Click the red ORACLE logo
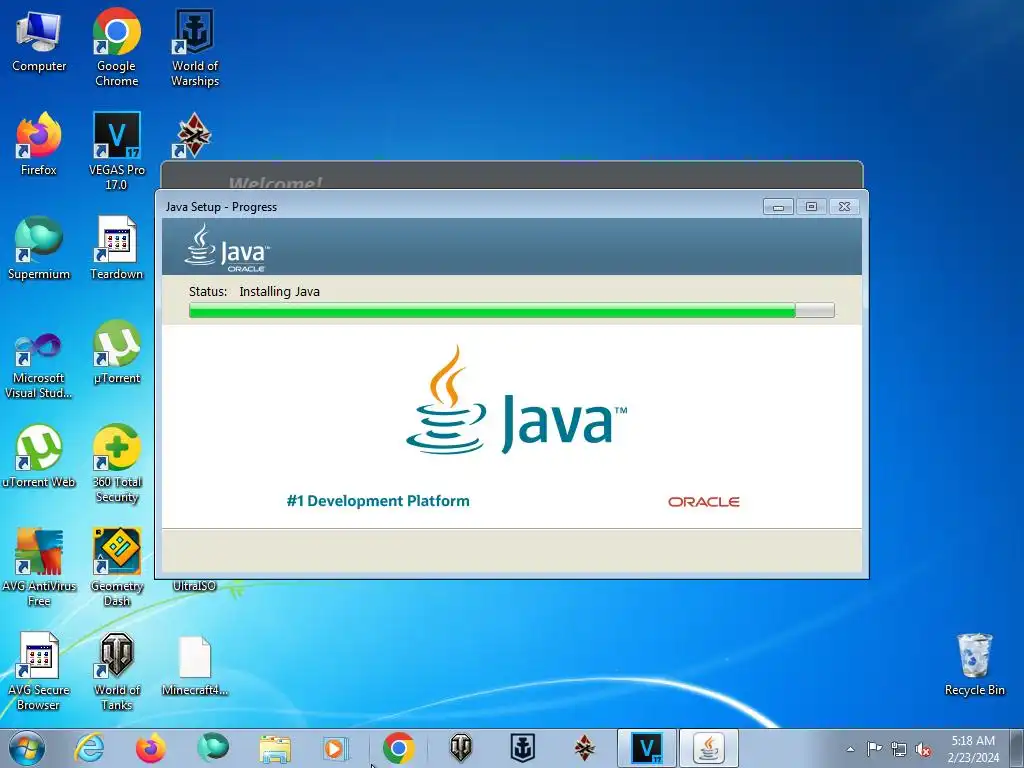Image resolution: width=1024 pixels, height=768 pixels. click(703, 502)
